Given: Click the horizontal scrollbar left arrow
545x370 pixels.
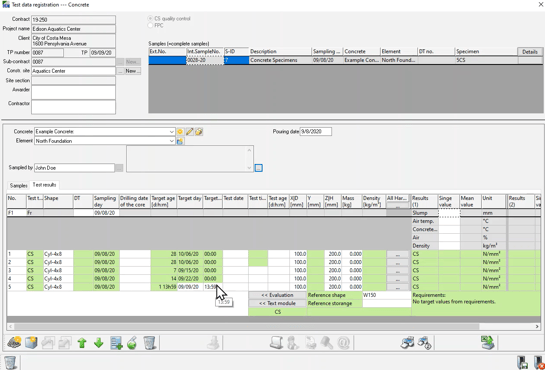Looking at the screenshot, I should [x=10, y=327].
